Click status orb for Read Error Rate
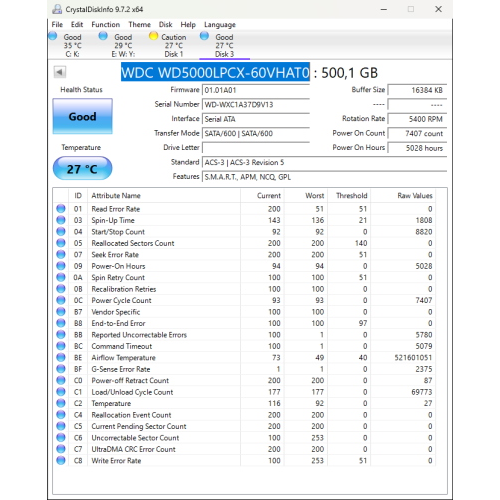The image size is (500, 500). tap(61, 209)
